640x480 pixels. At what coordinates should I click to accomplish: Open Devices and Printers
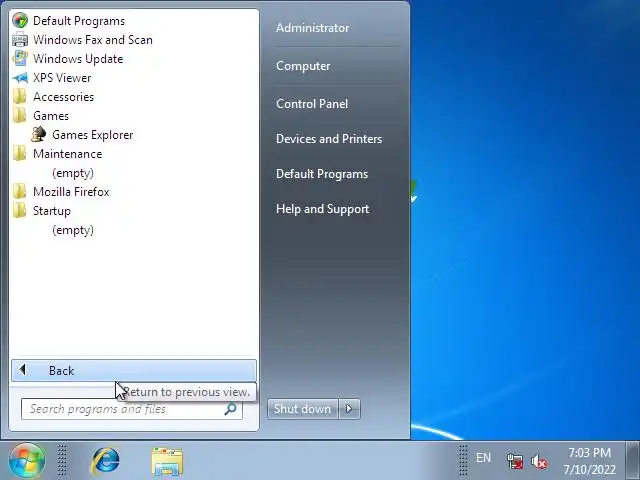click(x=329, y=139)
